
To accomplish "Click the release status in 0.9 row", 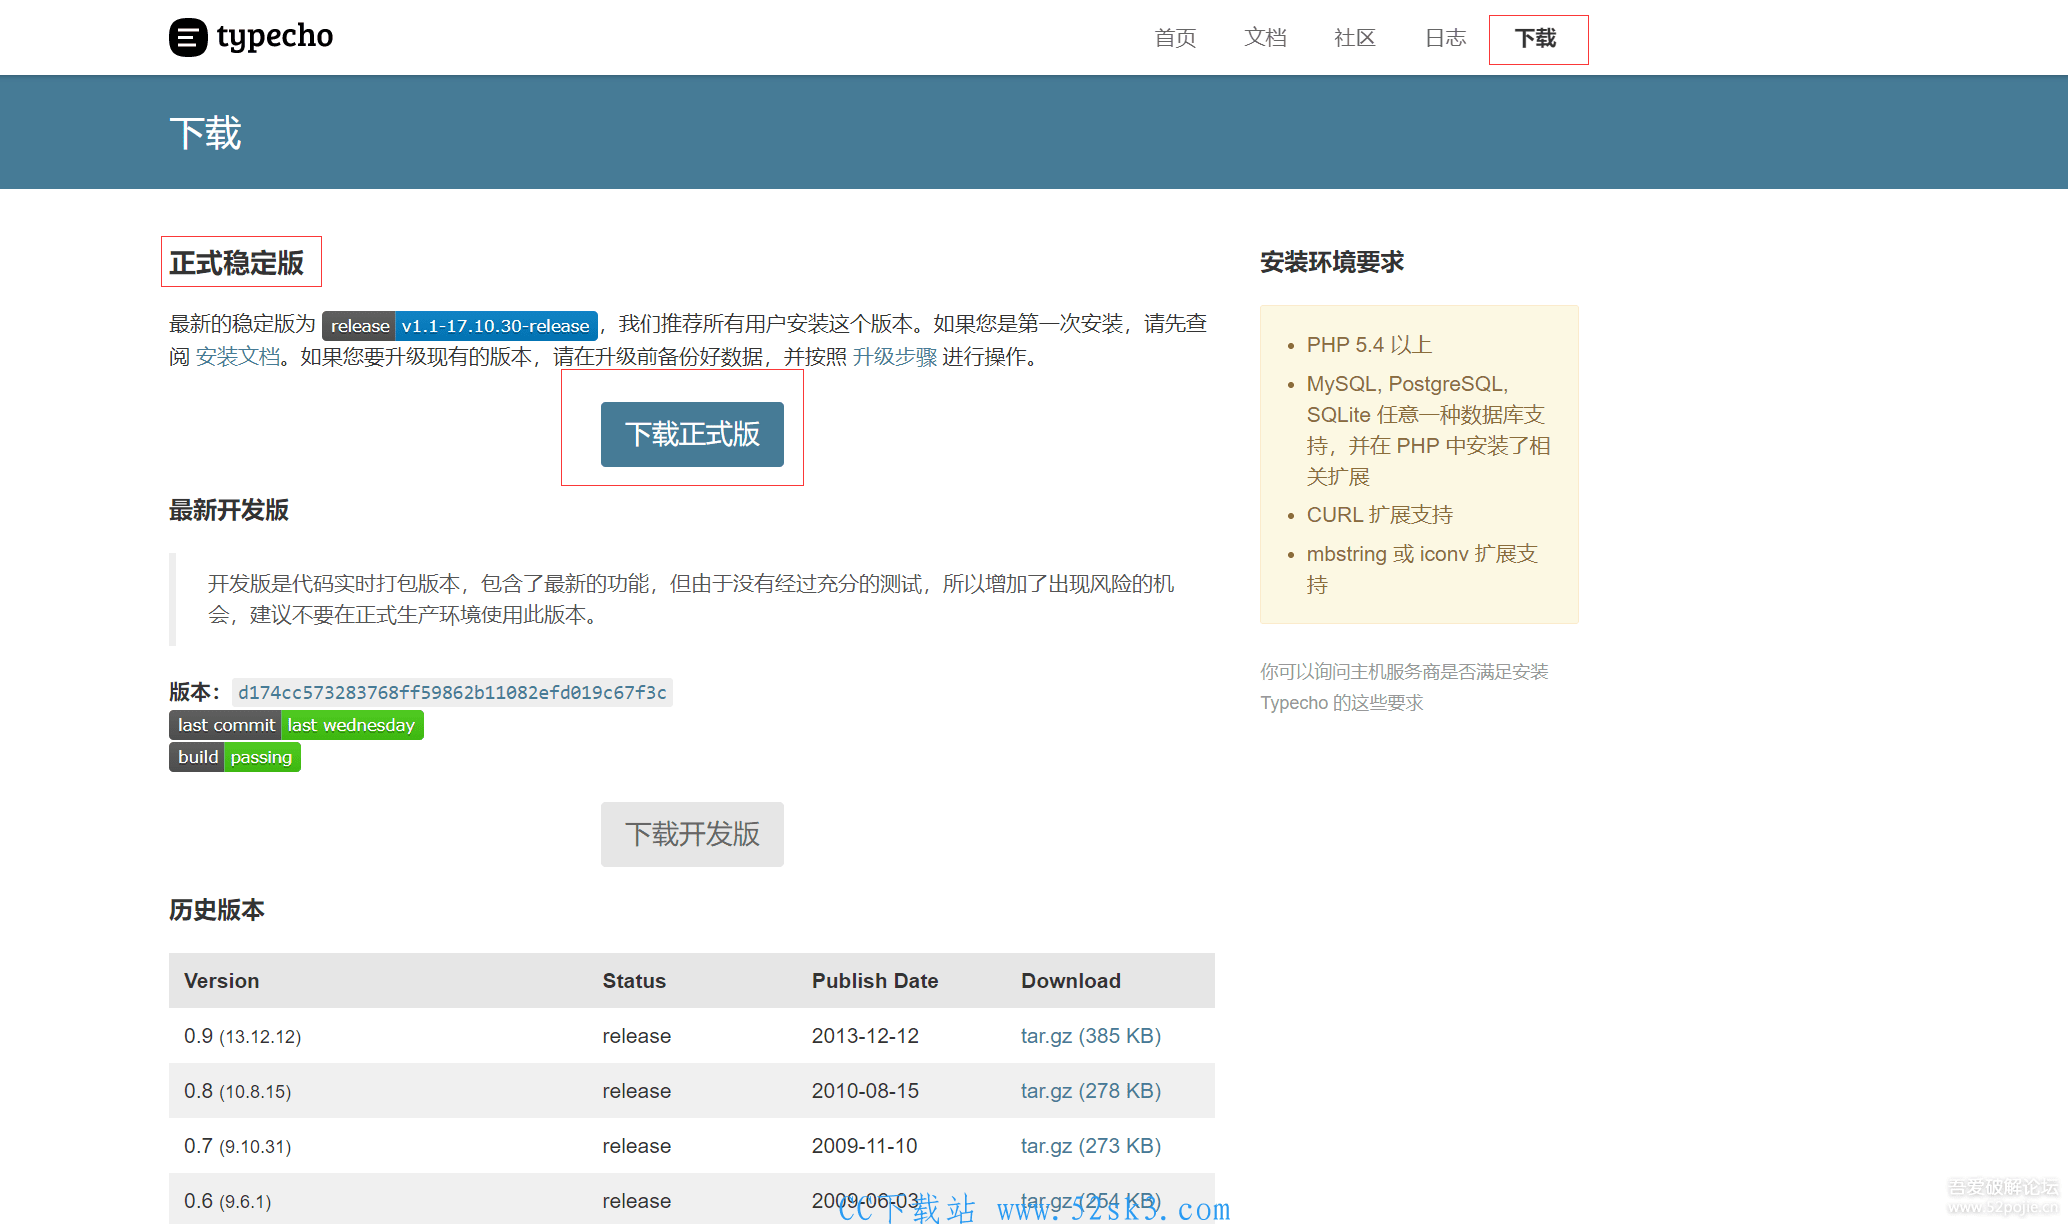I will 636,1036.
